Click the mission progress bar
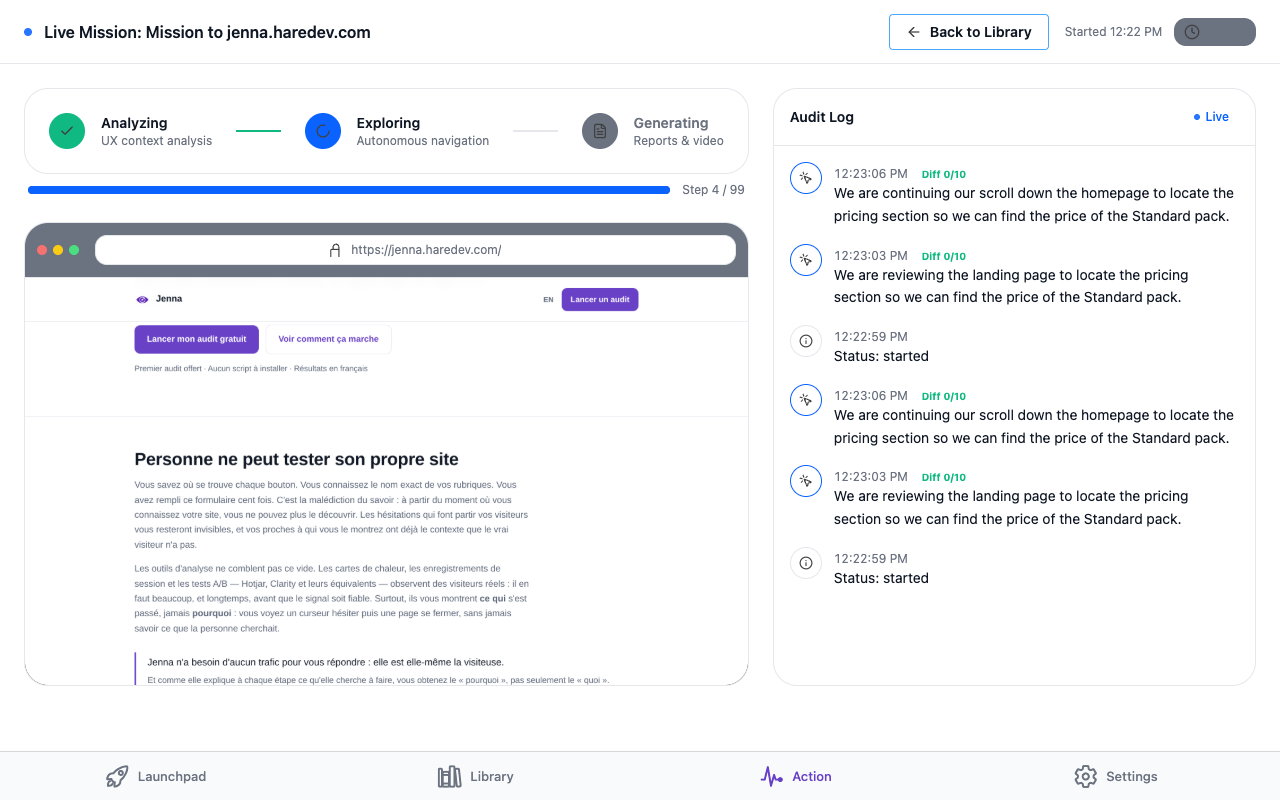 pos(349,190)
